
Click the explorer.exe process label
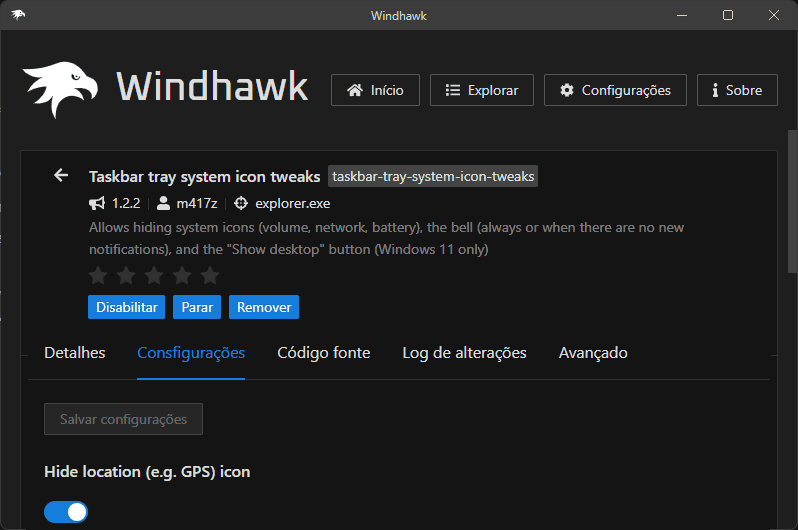293,204
